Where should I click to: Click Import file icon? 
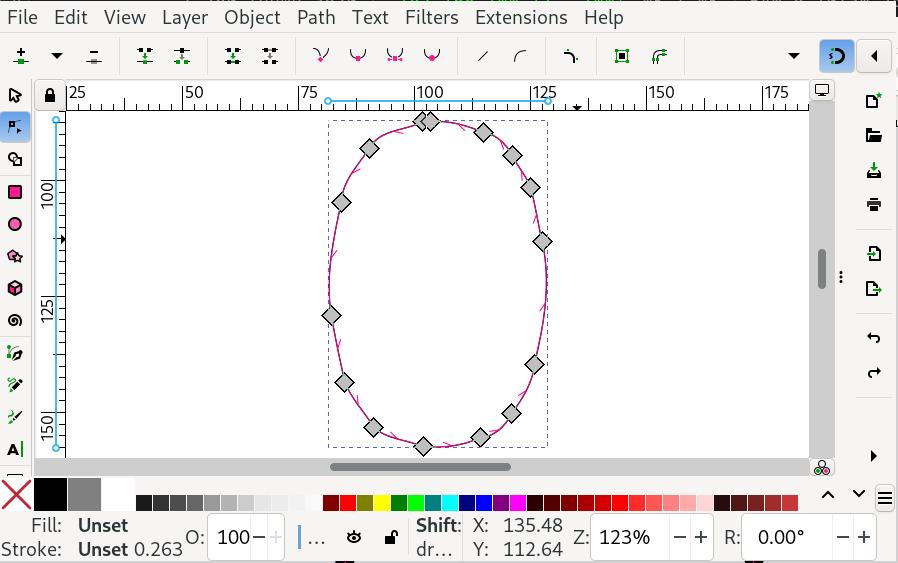pos(873,254)
